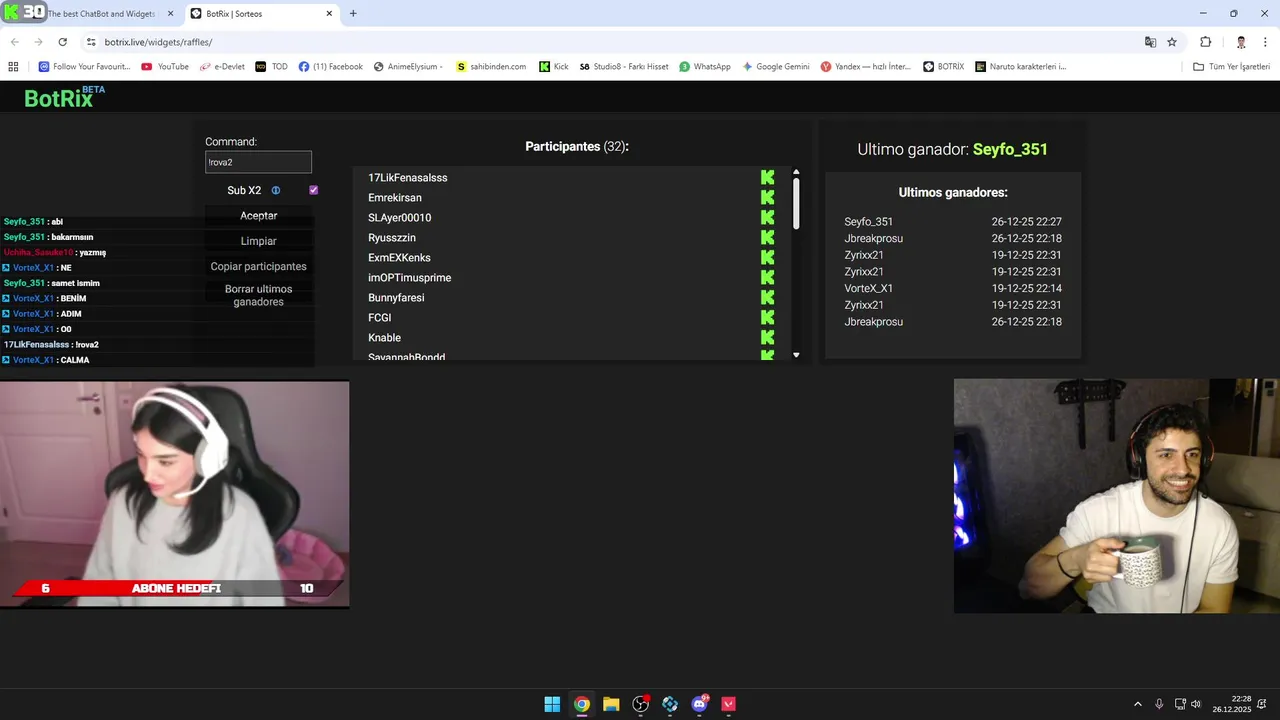1280x720 pixels.
Task: Select participant Bunnyfaresi
Action: pyautogui.click(x=396, y=297)
